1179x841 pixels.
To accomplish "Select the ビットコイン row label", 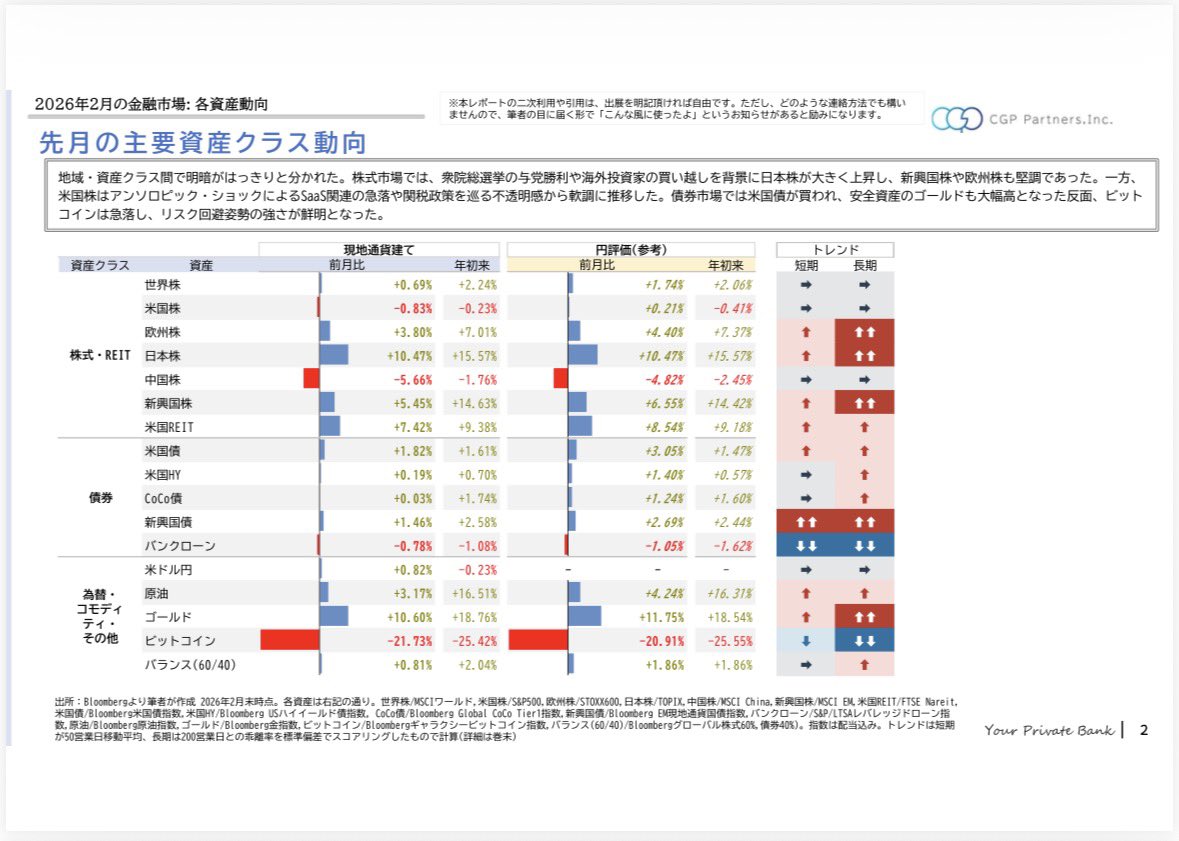I will click(180, 641).
